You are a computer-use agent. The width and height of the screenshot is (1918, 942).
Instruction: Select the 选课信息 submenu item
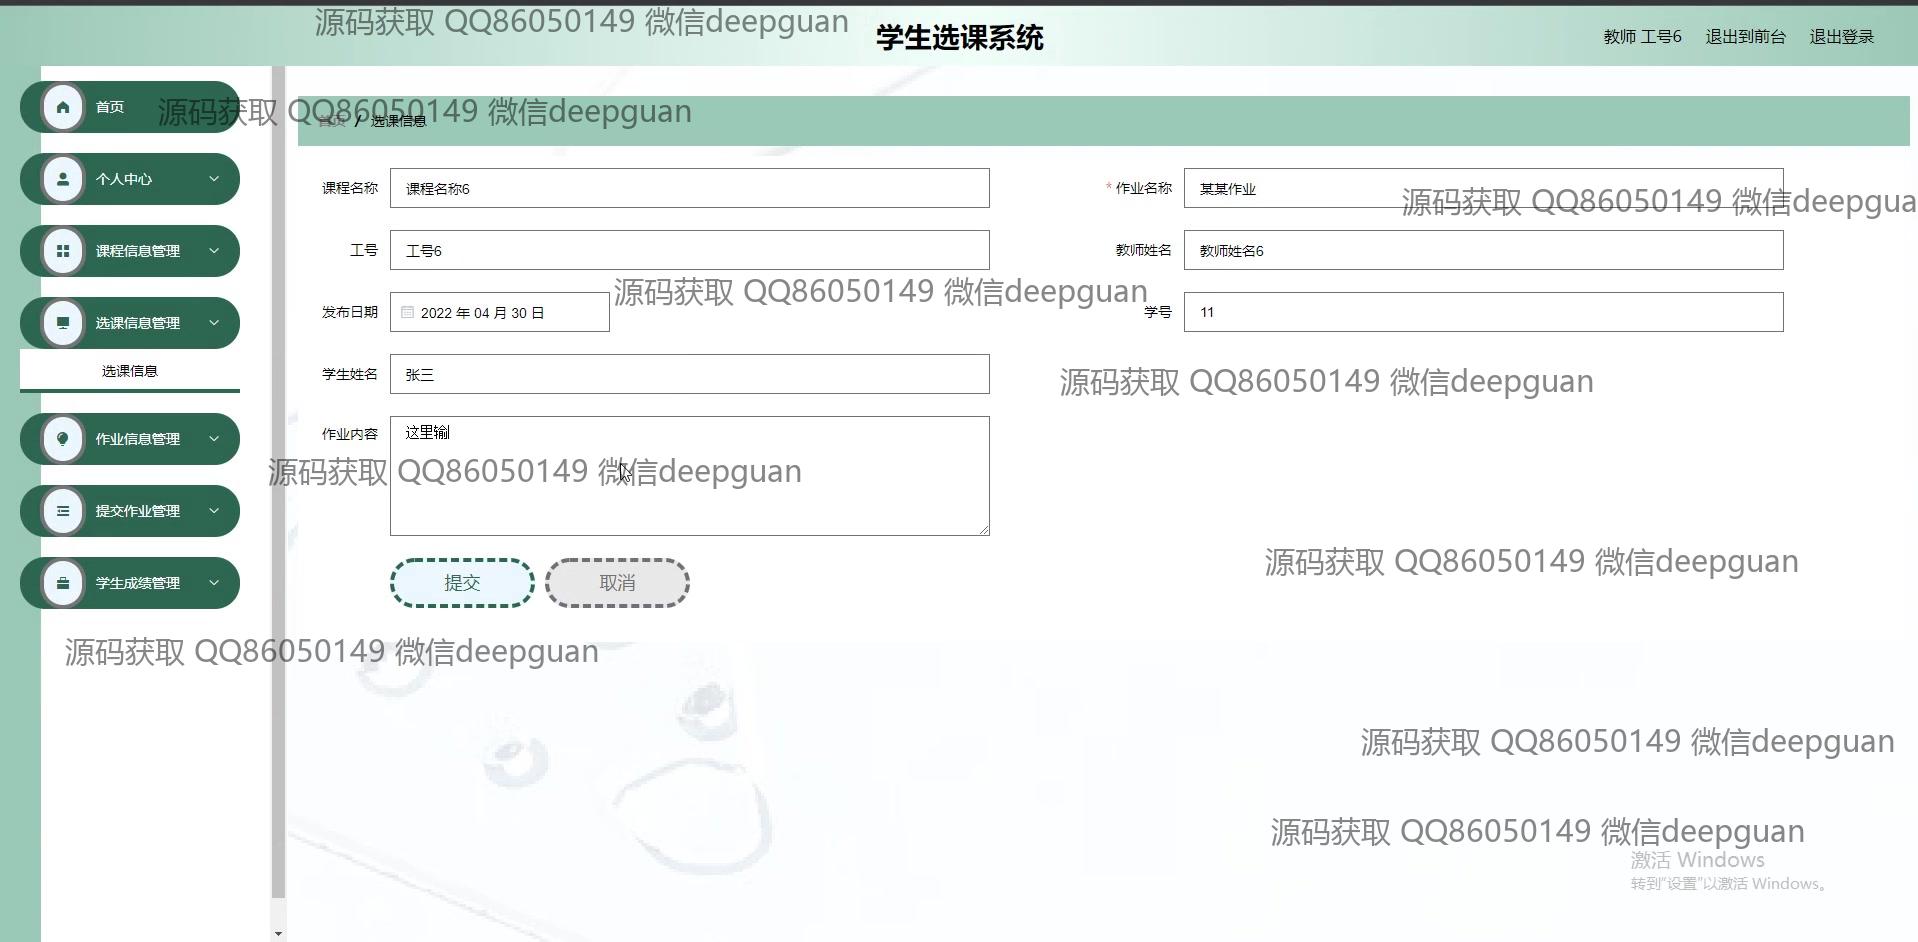coord(130,371)
